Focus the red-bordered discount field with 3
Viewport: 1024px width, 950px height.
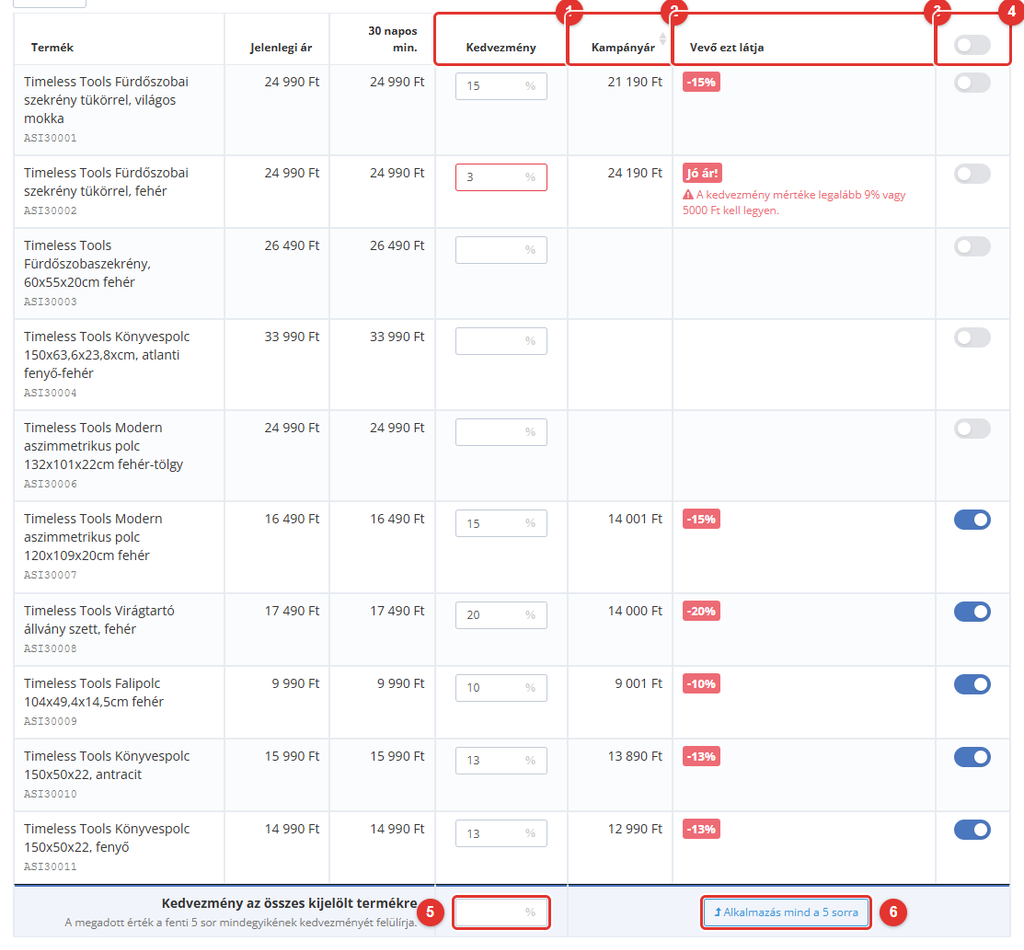501,177
